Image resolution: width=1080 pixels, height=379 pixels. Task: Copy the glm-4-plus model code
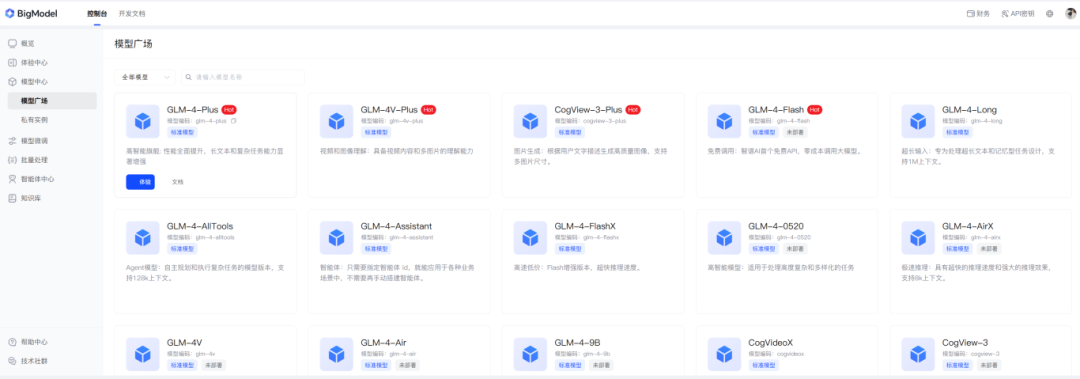pos(233,121)
